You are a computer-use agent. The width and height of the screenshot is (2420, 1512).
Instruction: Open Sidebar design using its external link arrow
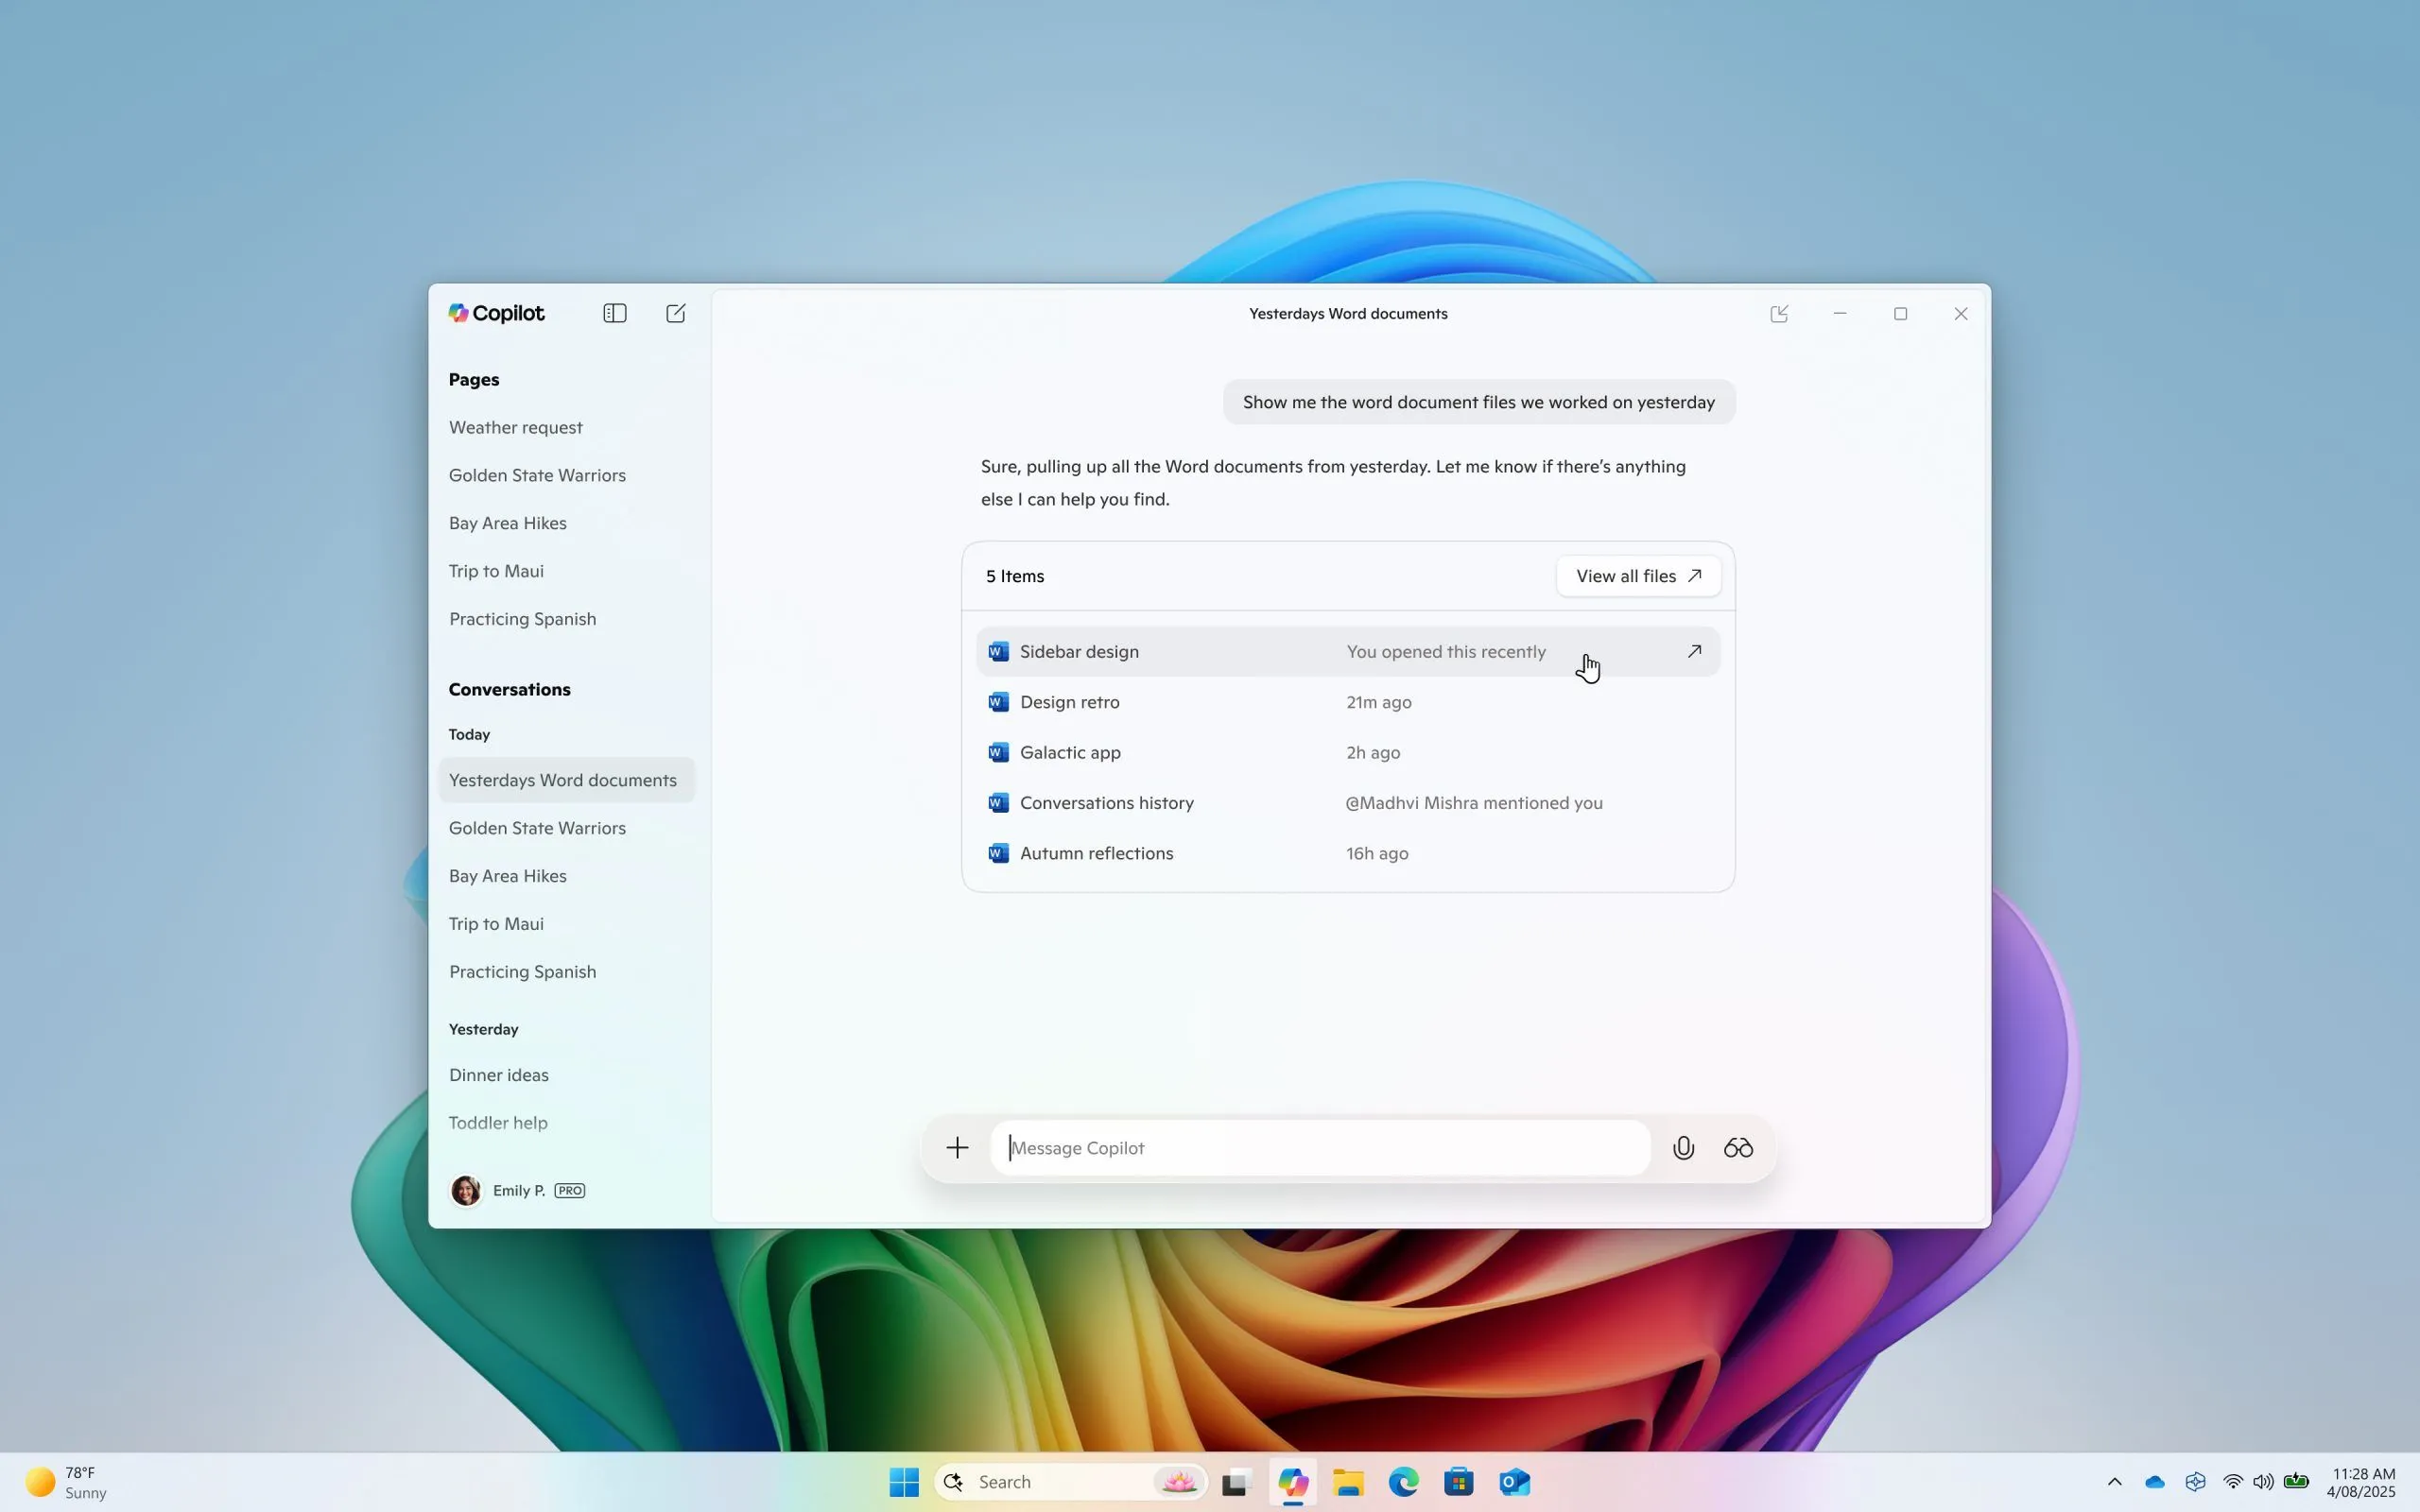point(1695,651)
